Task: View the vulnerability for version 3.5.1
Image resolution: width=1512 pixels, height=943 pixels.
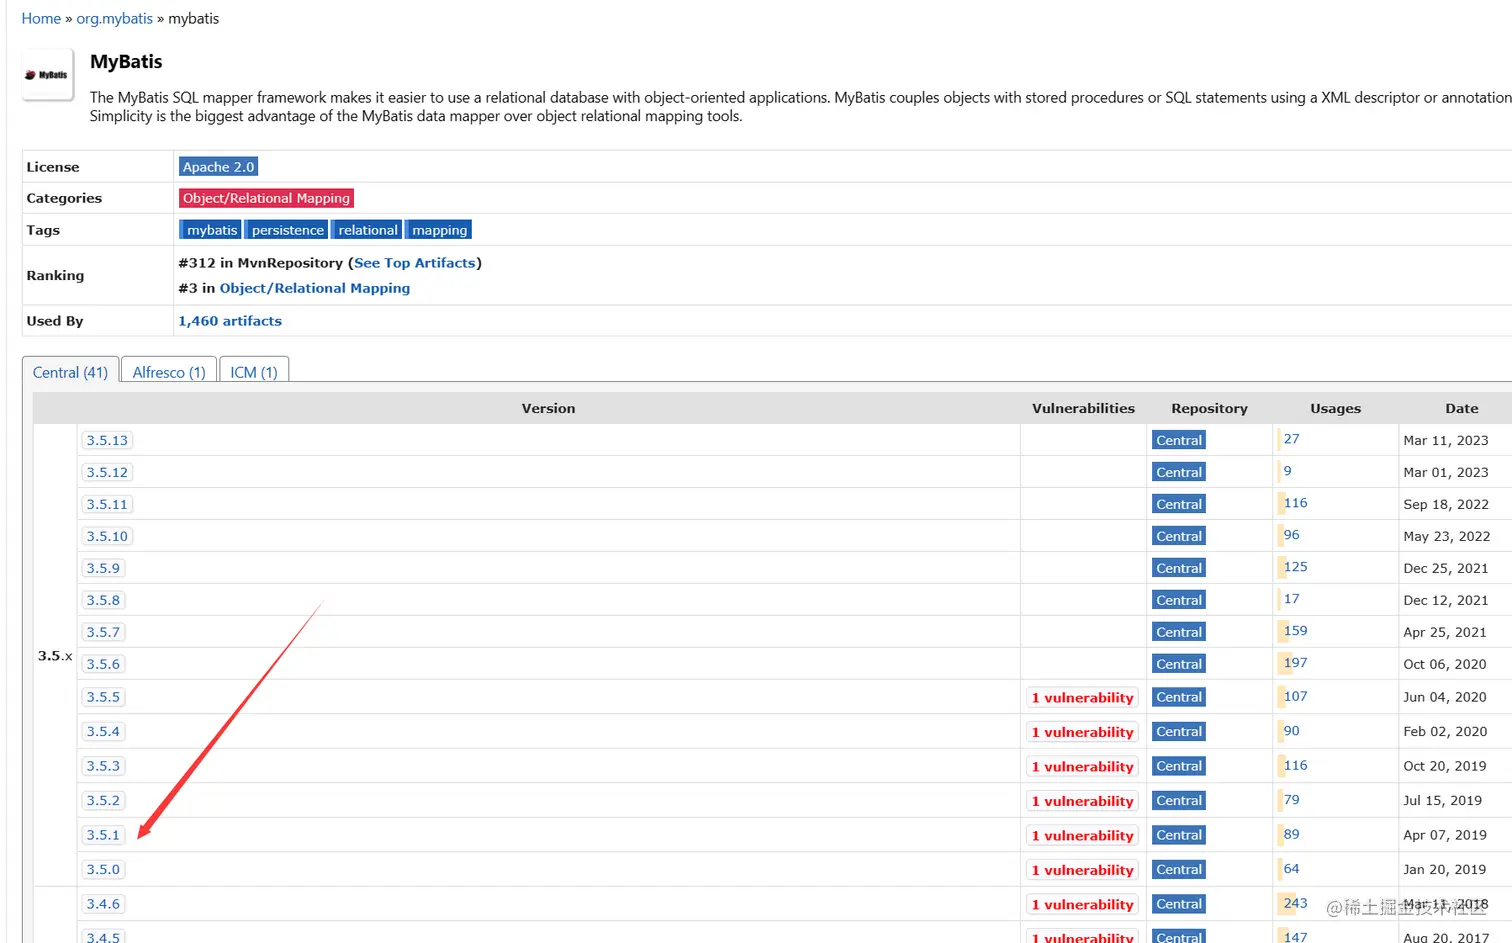Action: pyautogui.click(x=1083, y=836)
